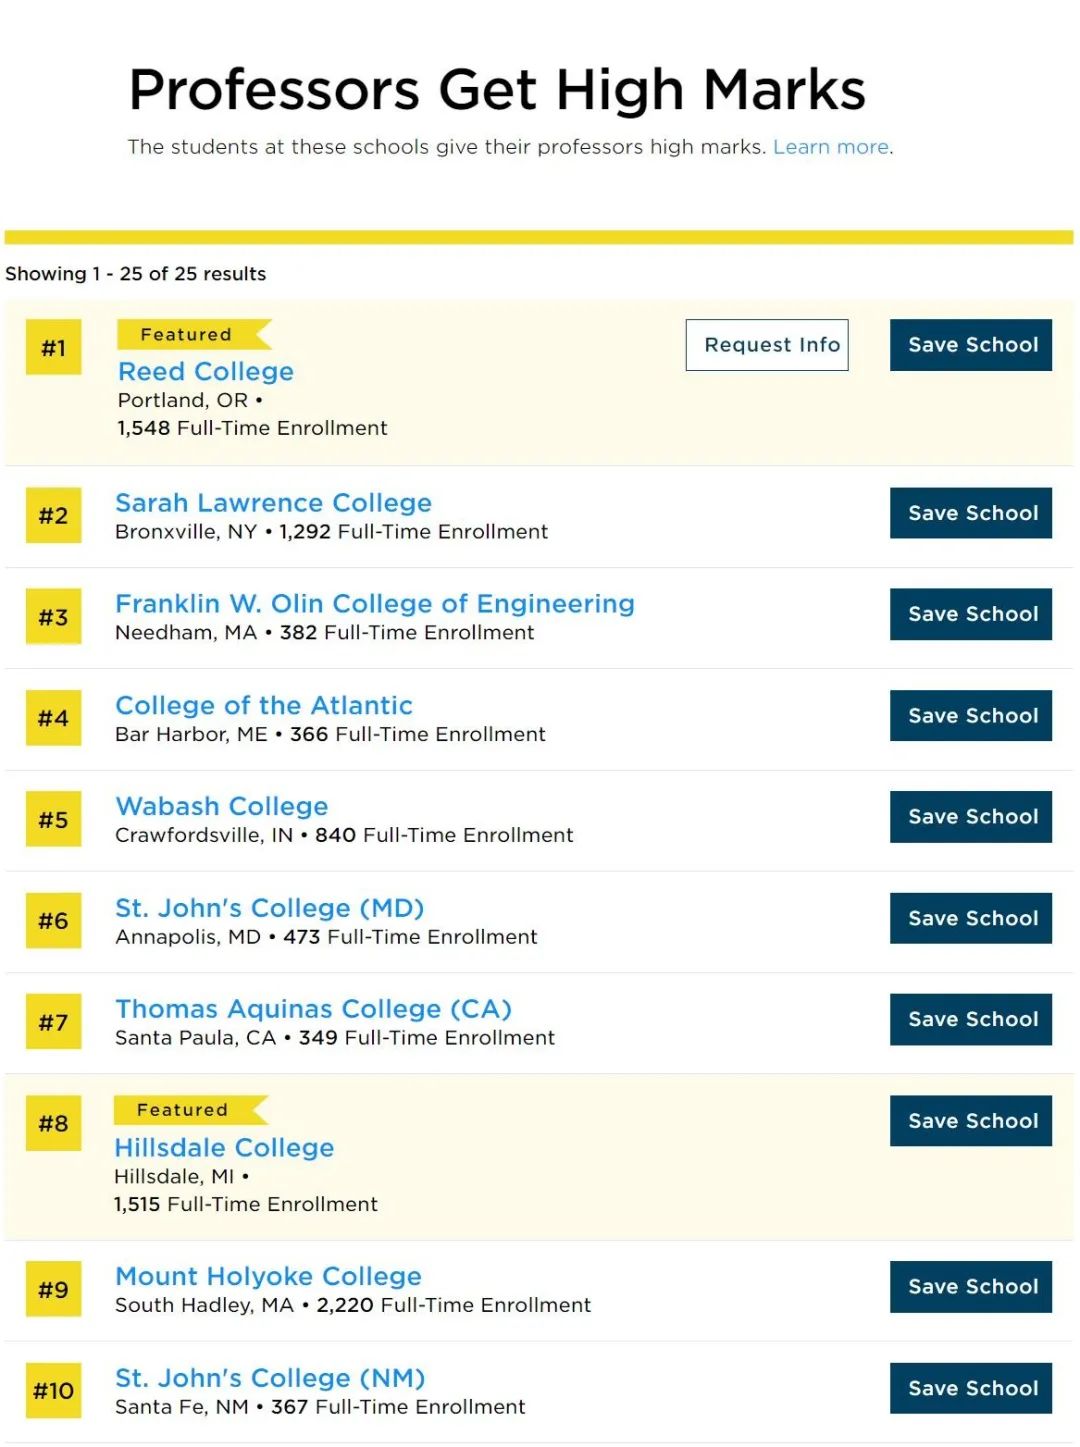
Task: Save College of the Atlantic
Action: click(x=971, y=716)
